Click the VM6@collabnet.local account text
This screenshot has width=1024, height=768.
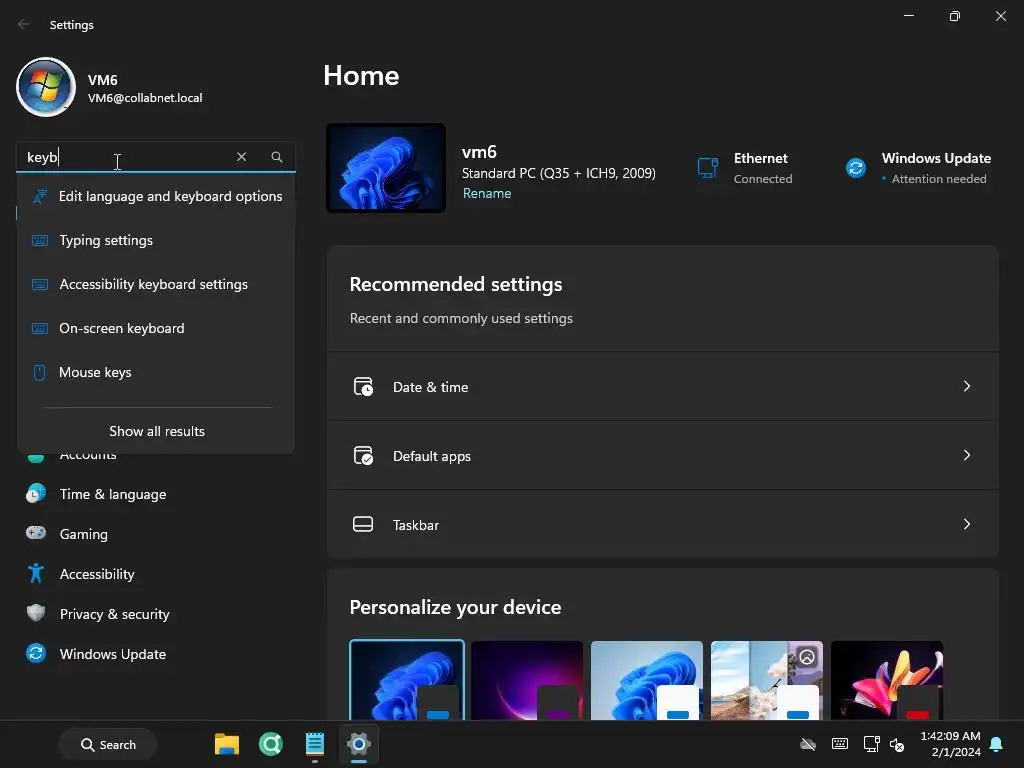tap(145, 98)
